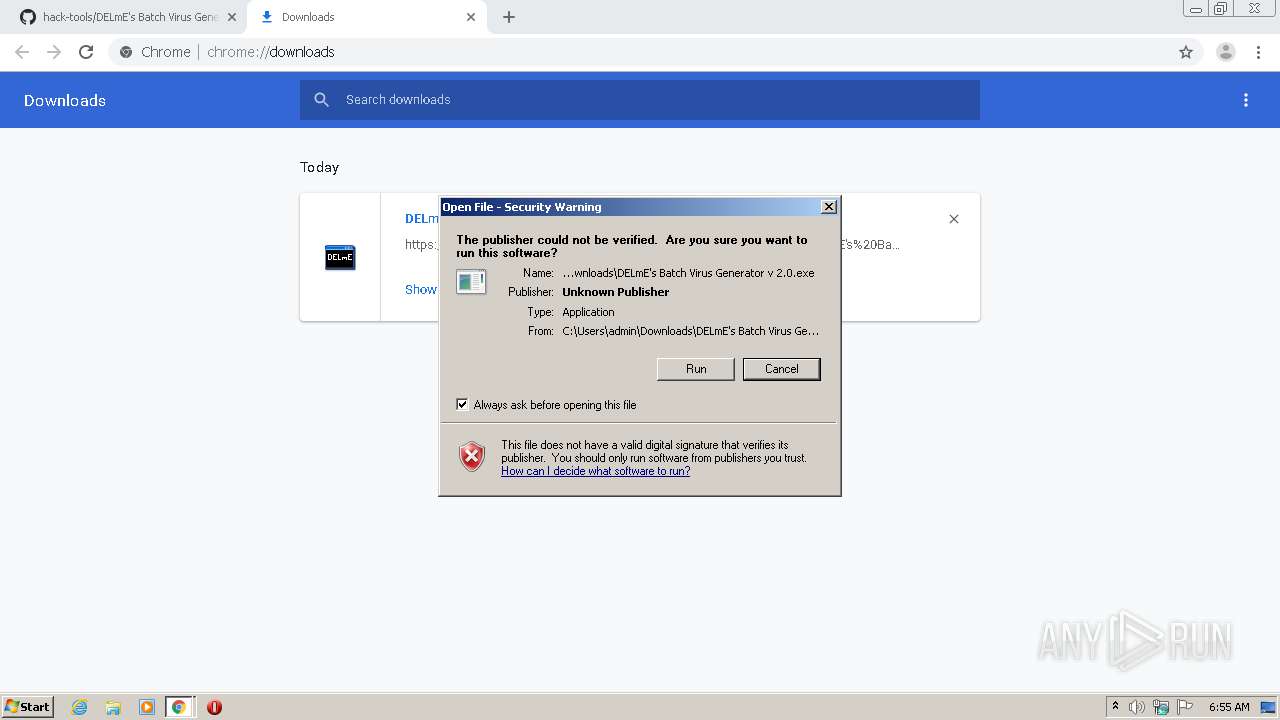
Task: Open the volume speaker tray icon
Action: pos(1137,707)
